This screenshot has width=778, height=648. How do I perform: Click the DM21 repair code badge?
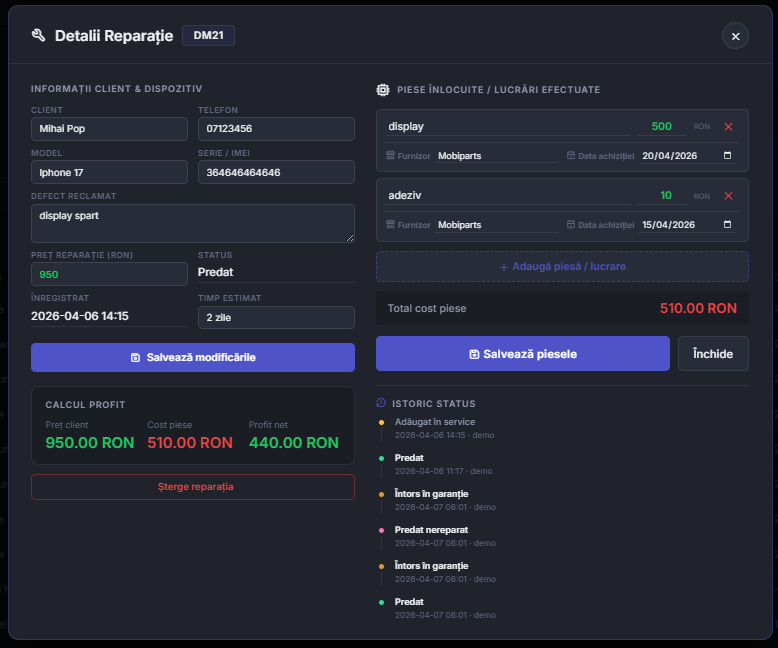208,35
